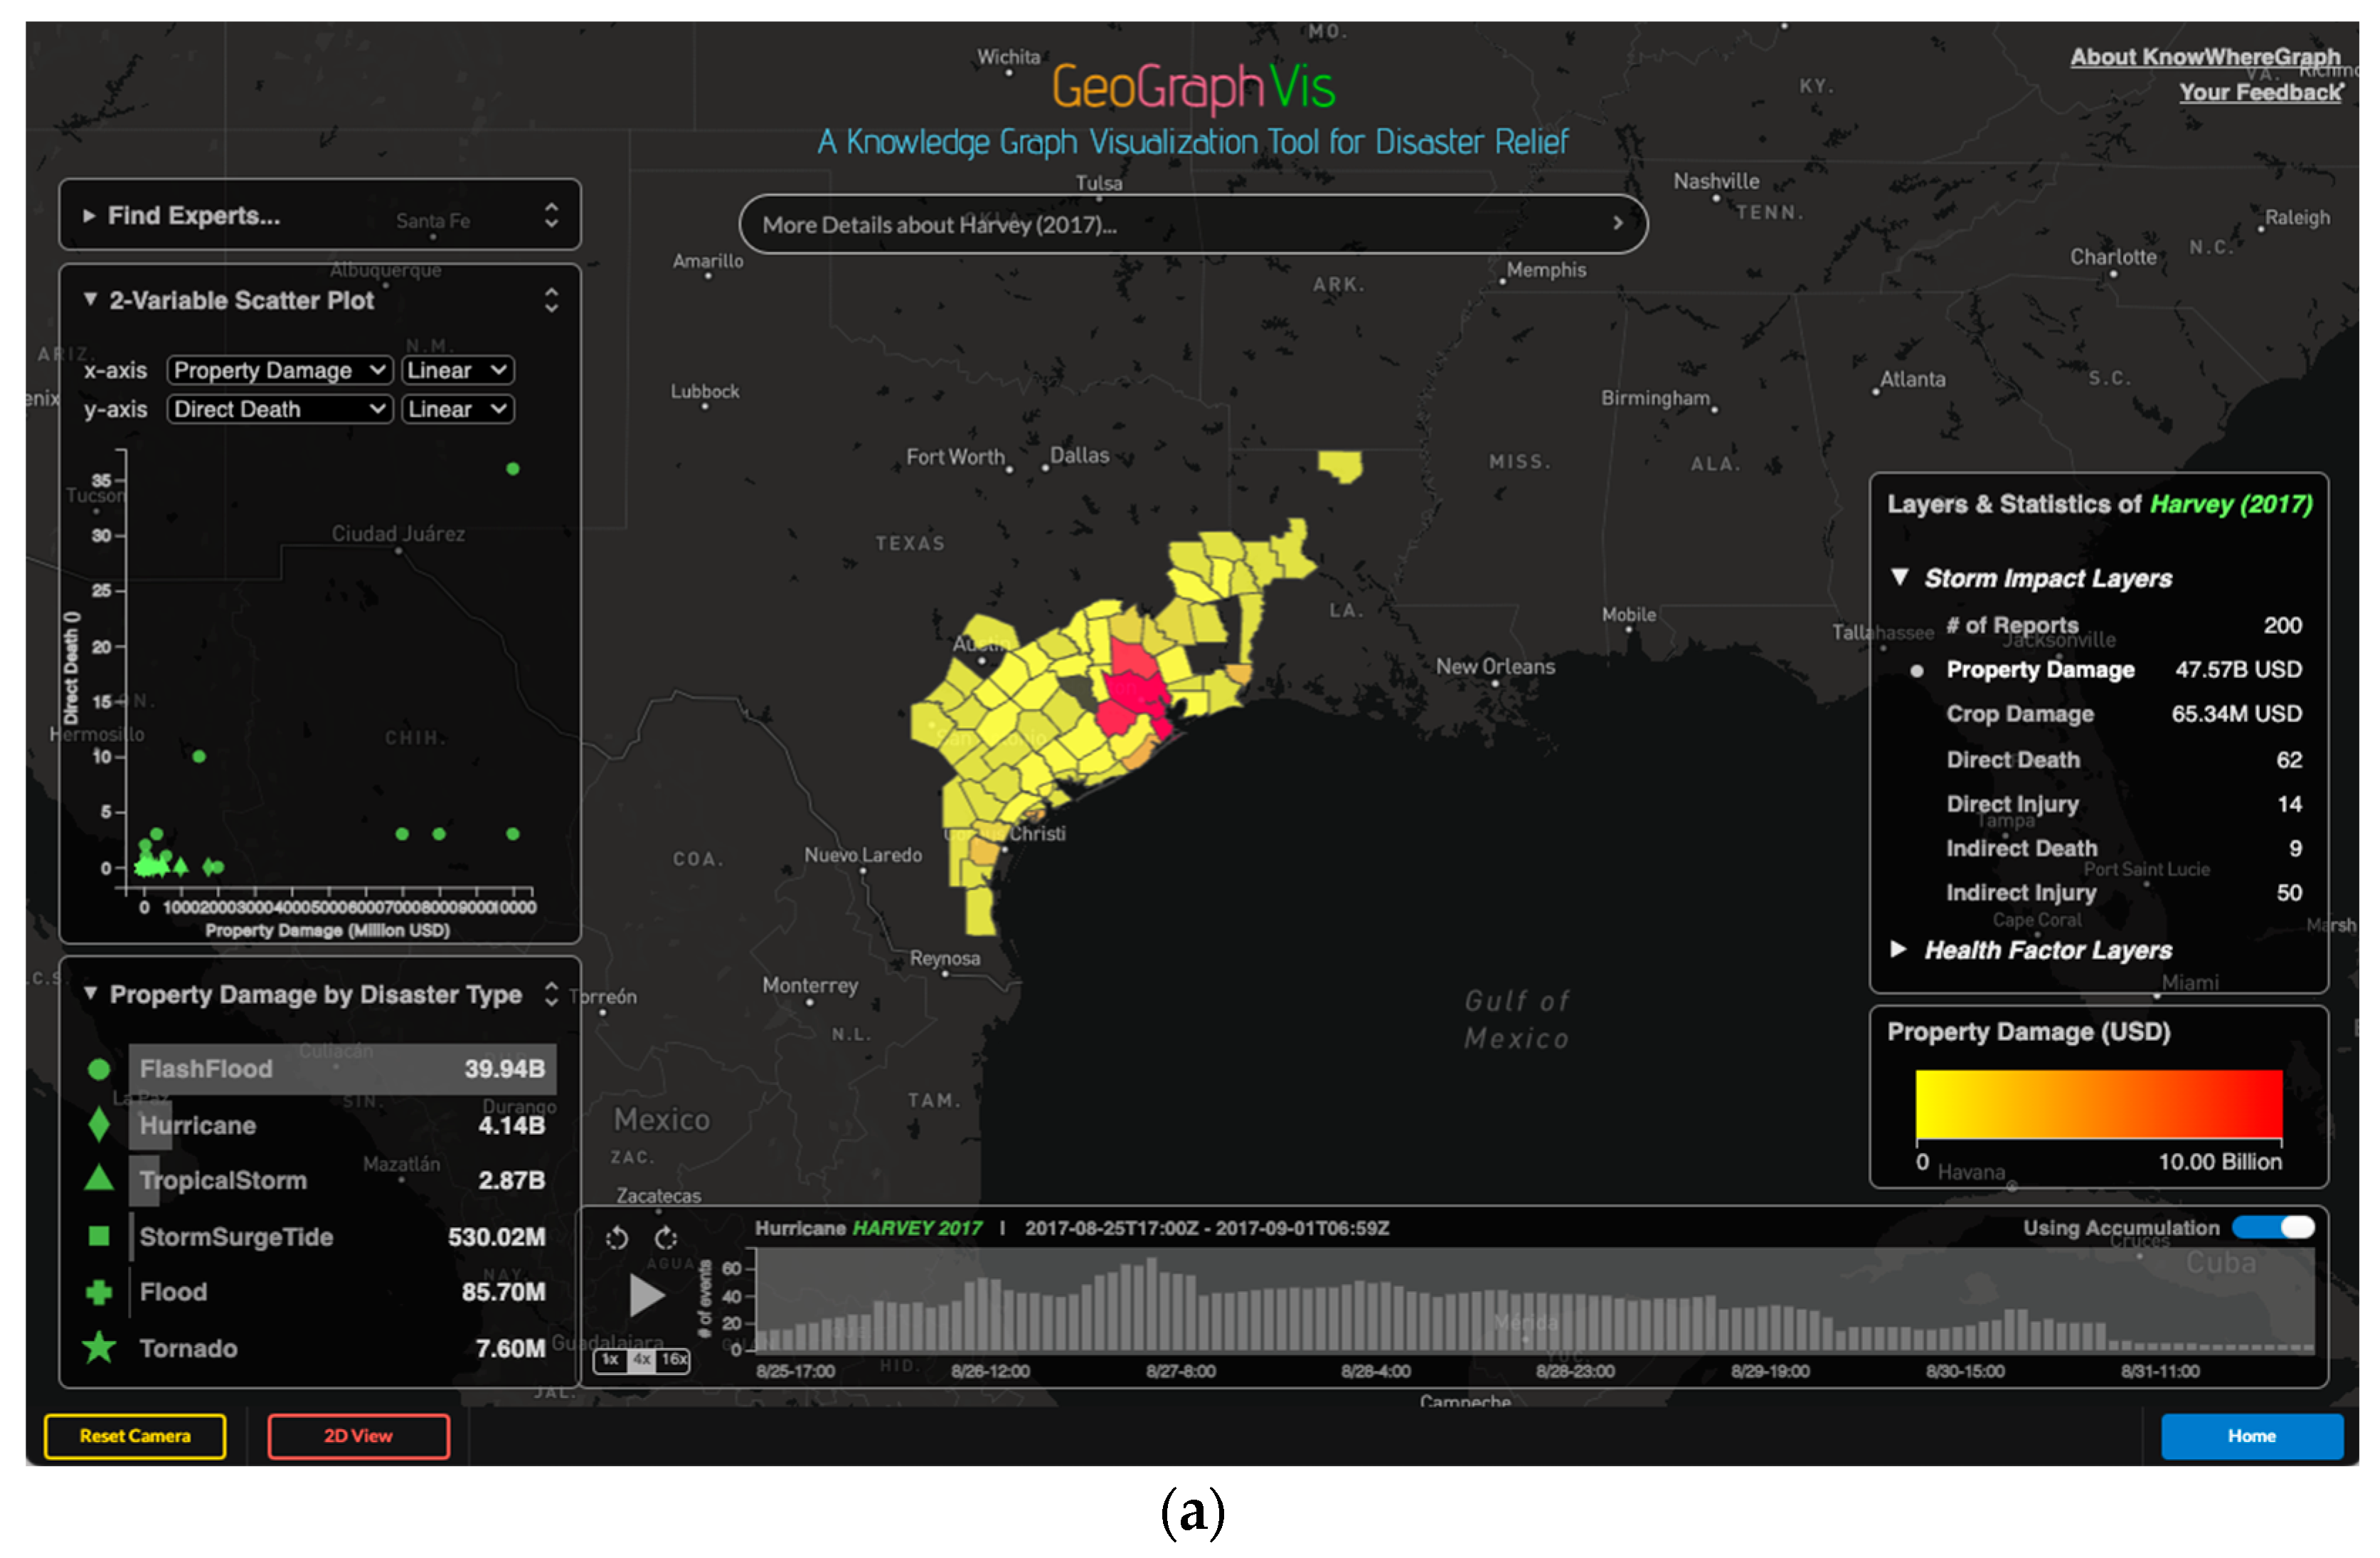Click the green FlashFlood circle icon
The width and height of the screenshot is (2380, 1558).
pyautogui.click(x=99, y=1069)
